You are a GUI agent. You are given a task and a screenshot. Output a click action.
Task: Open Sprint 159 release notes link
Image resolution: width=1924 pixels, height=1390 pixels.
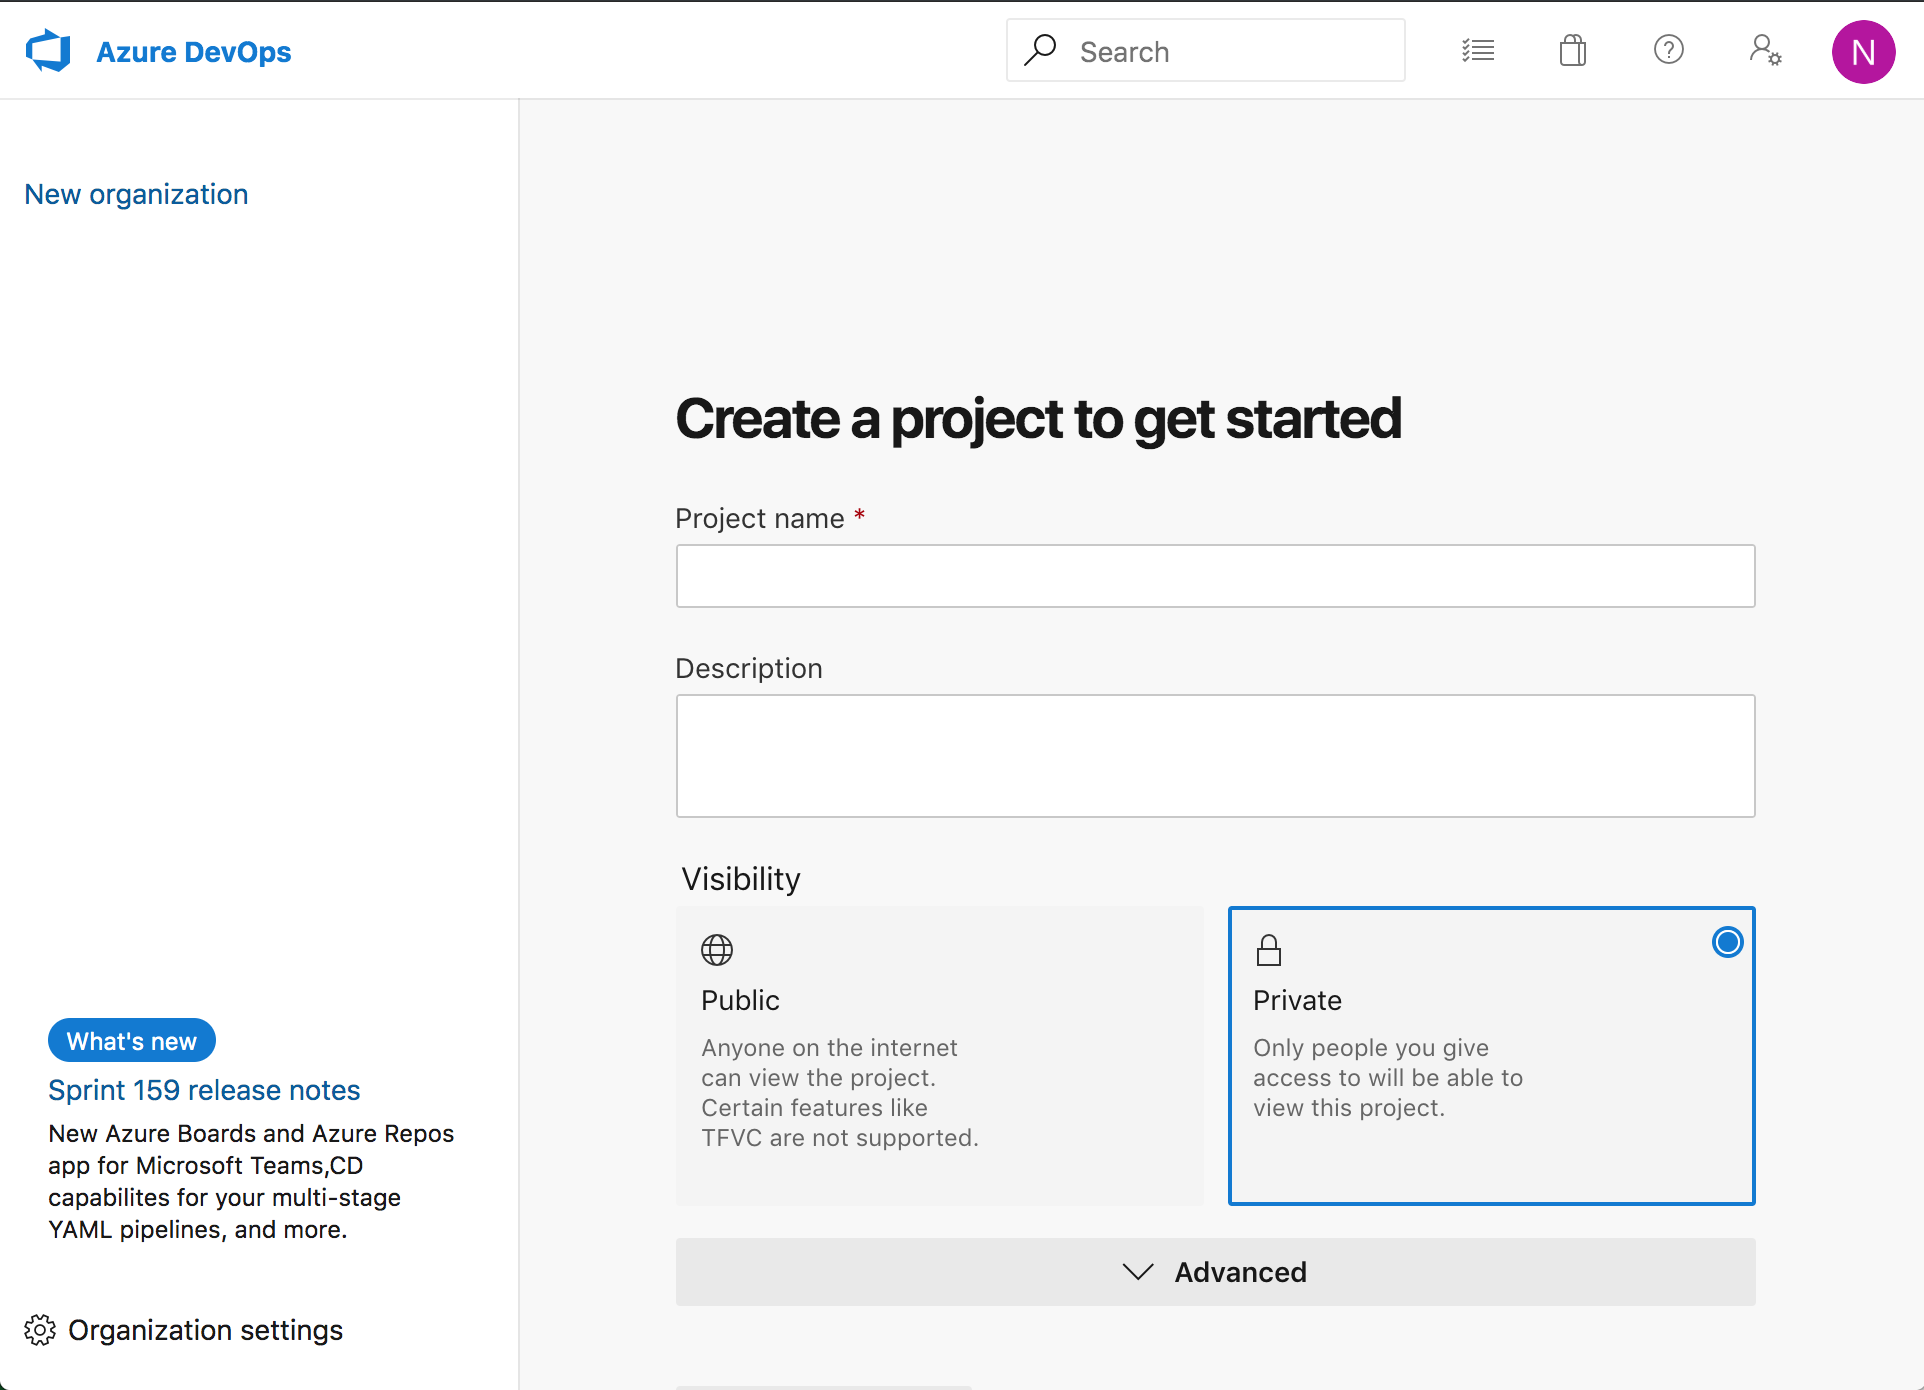[204, 1090]
